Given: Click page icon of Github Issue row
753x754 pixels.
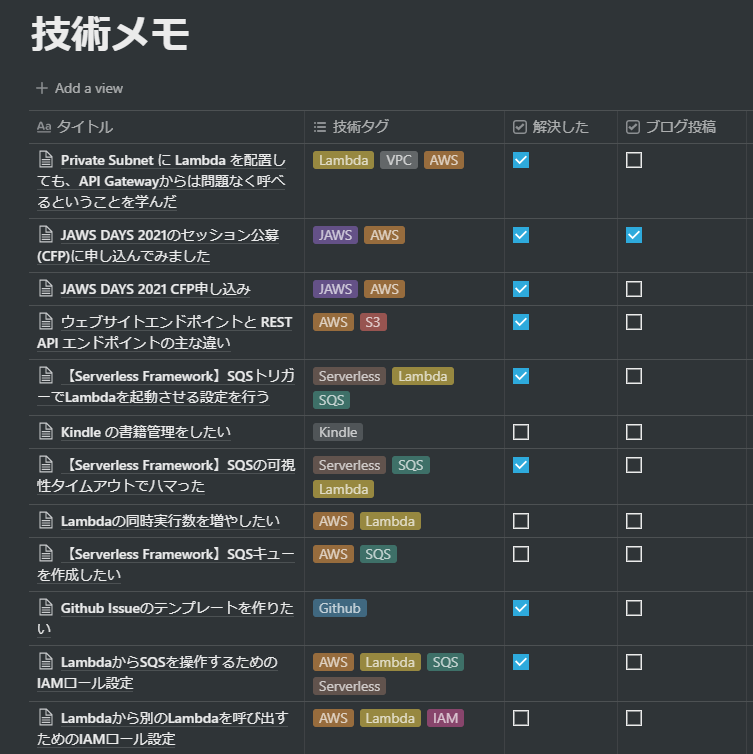Looking at the screenshot, I should (46, 607).
